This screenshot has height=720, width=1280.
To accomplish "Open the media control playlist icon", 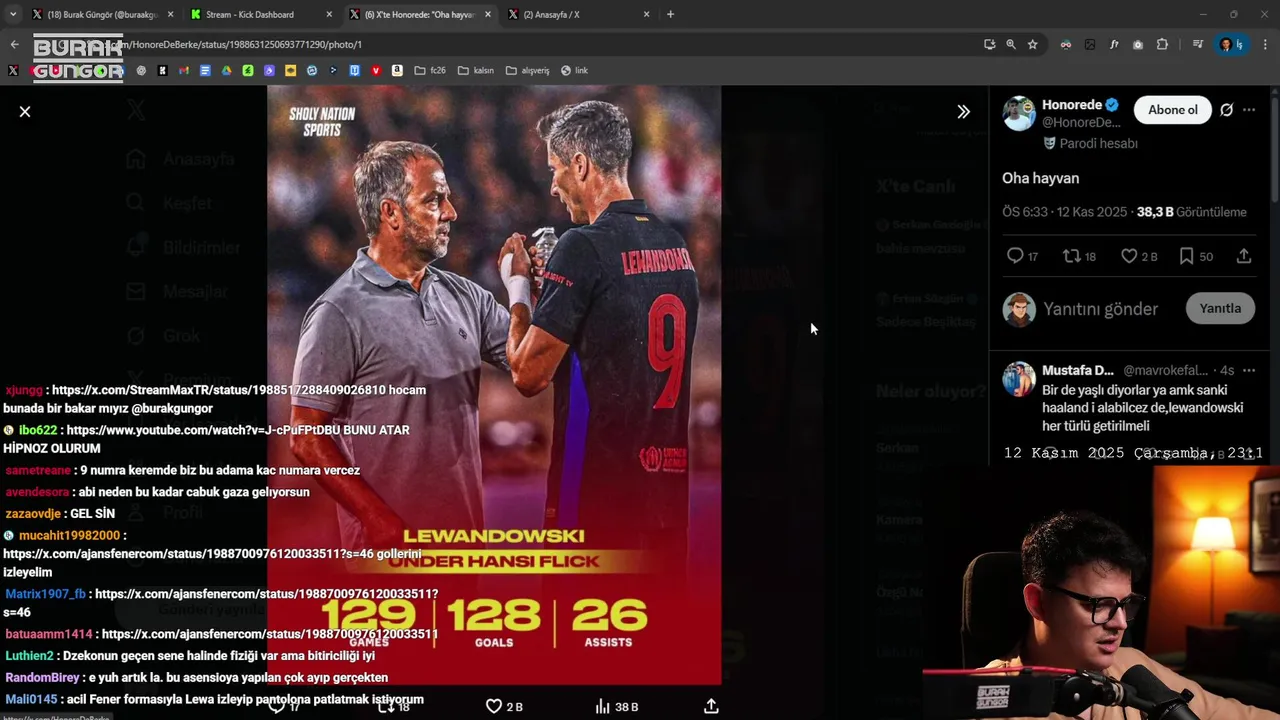I will point(1197,44).
